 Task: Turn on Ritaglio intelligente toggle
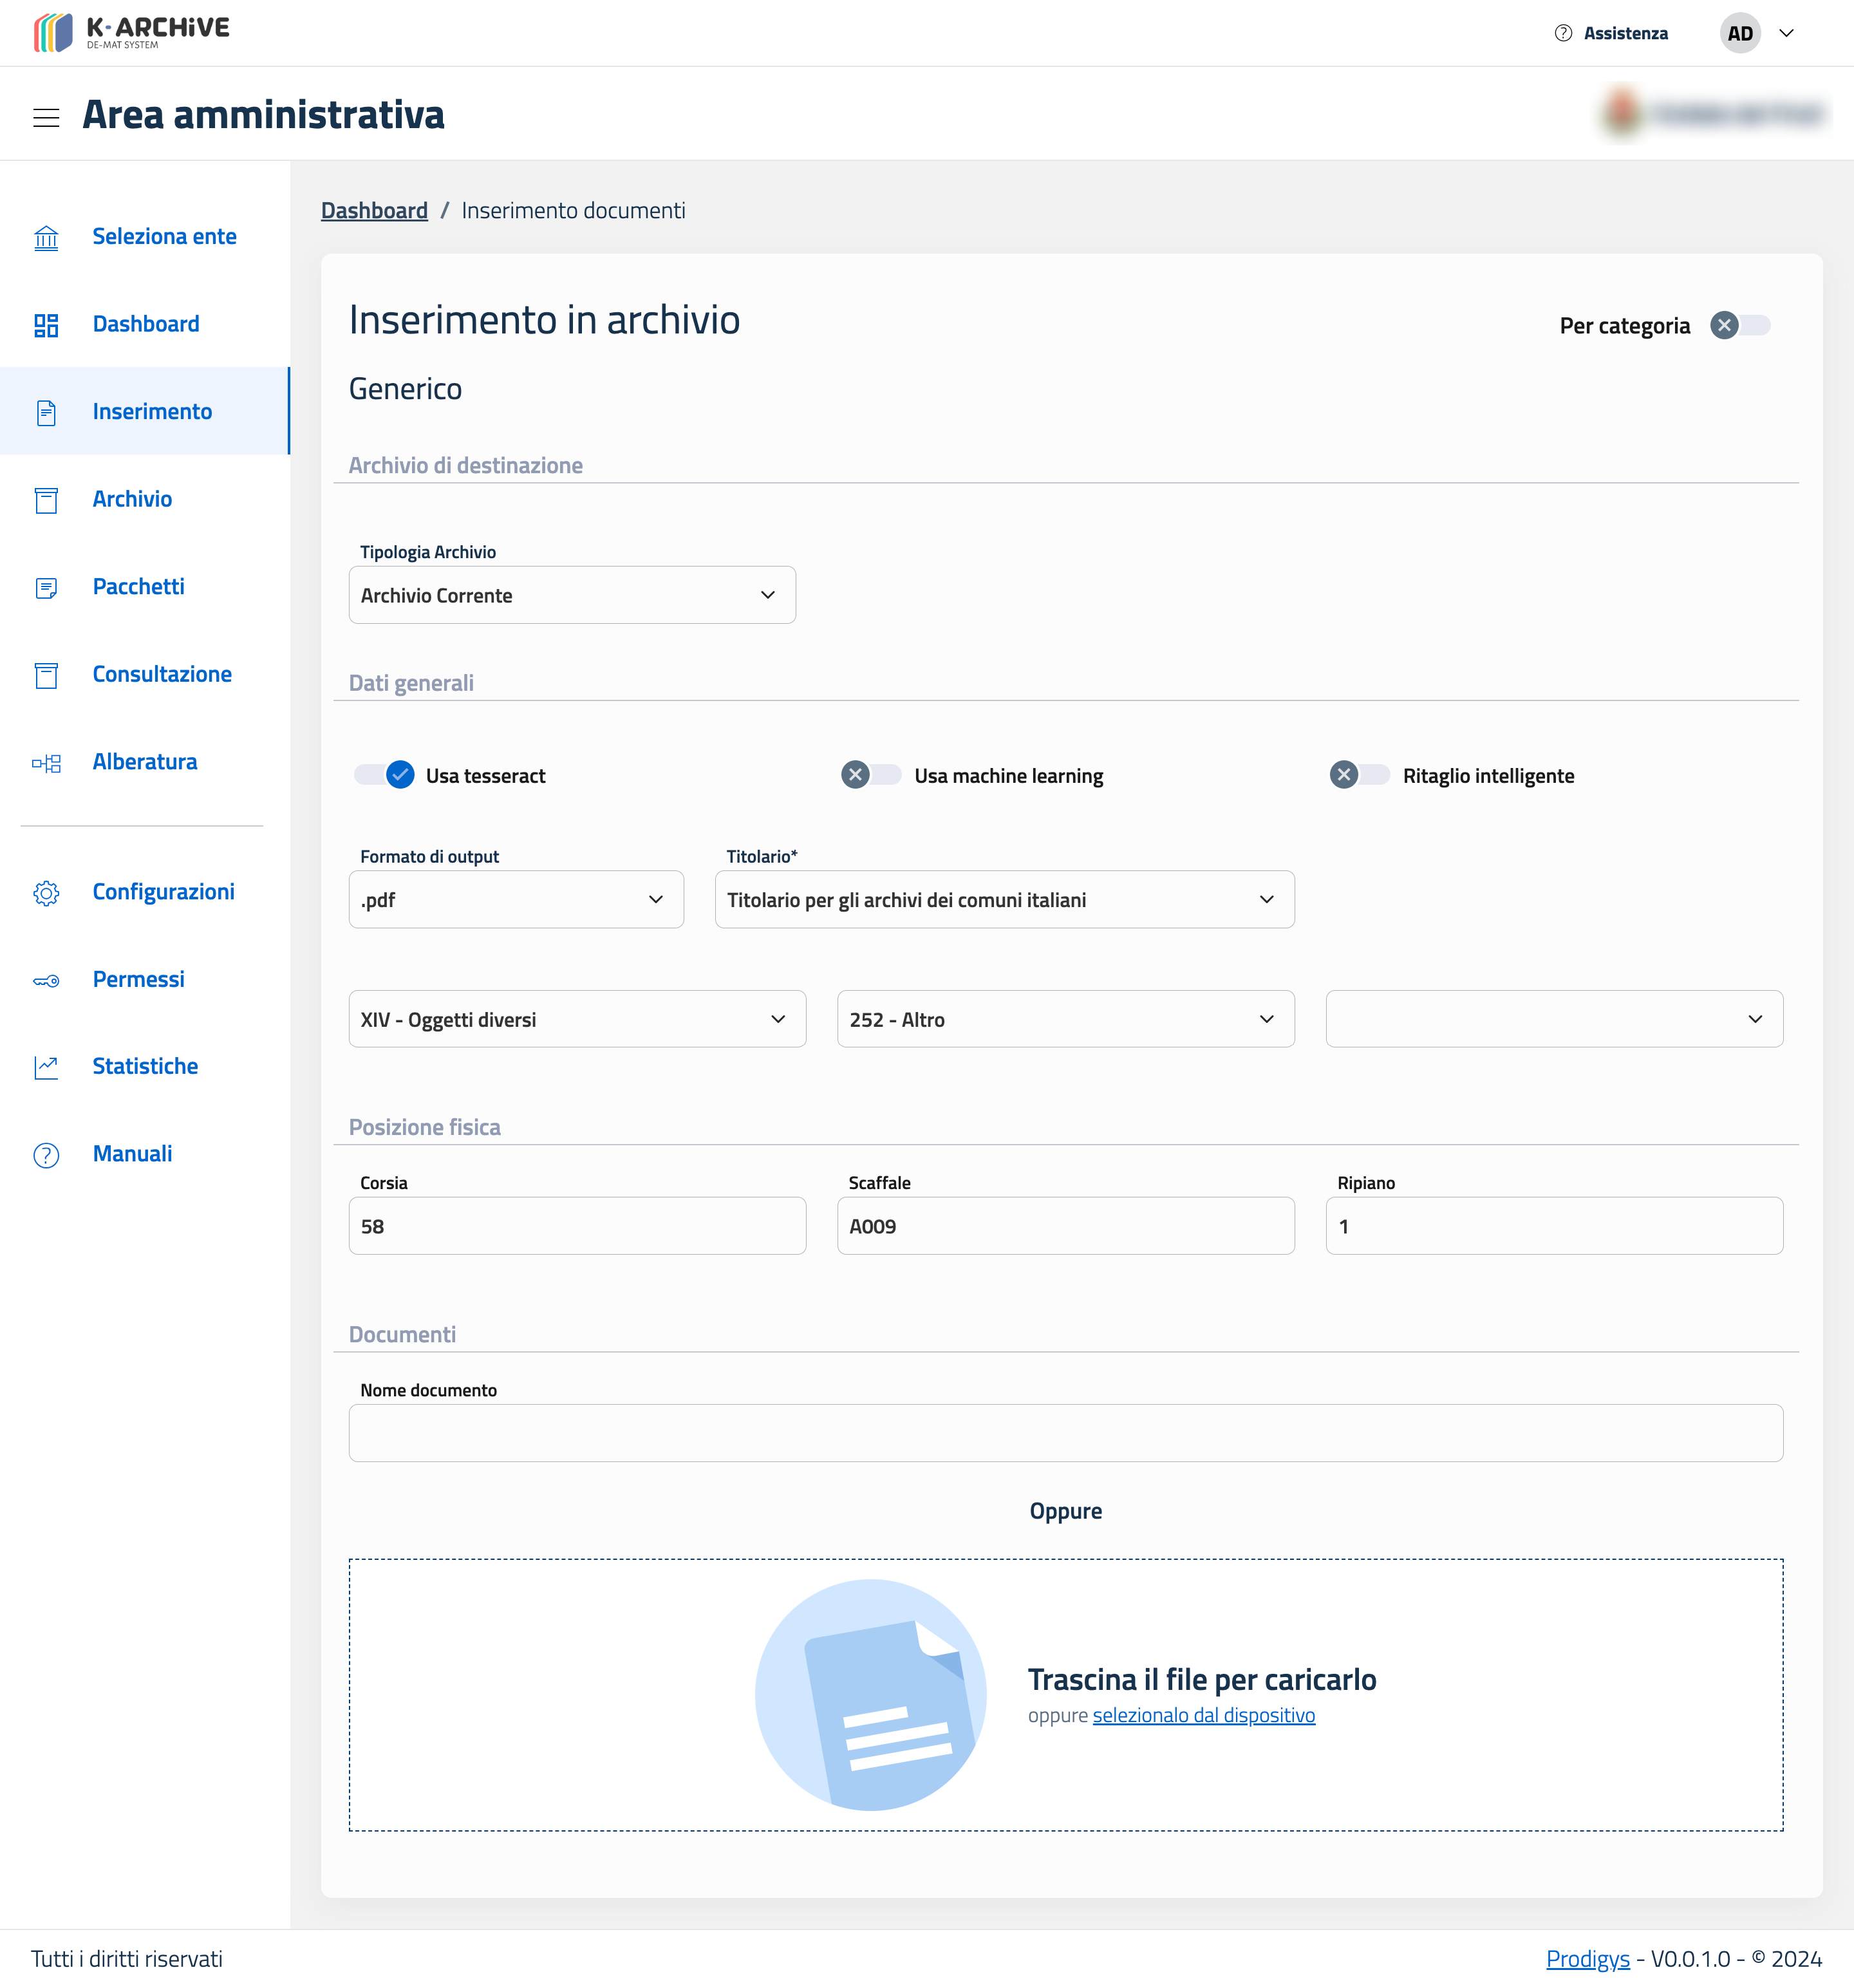[1359, 775]
